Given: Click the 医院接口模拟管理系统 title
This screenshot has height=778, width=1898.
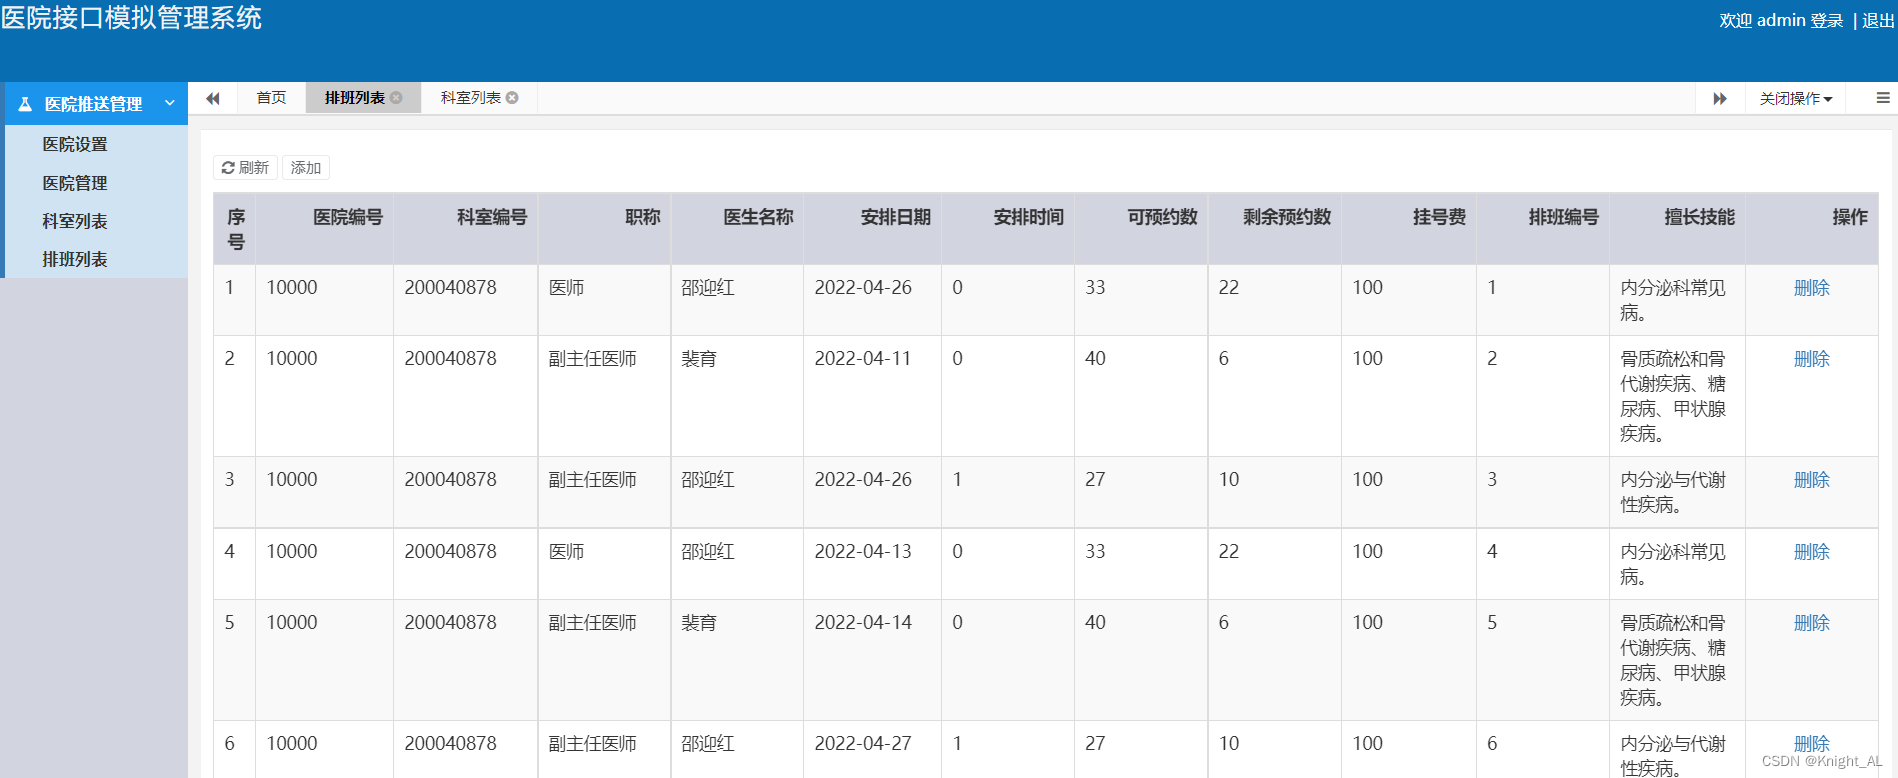Looking at the screenshot, I should pos(131,18).
